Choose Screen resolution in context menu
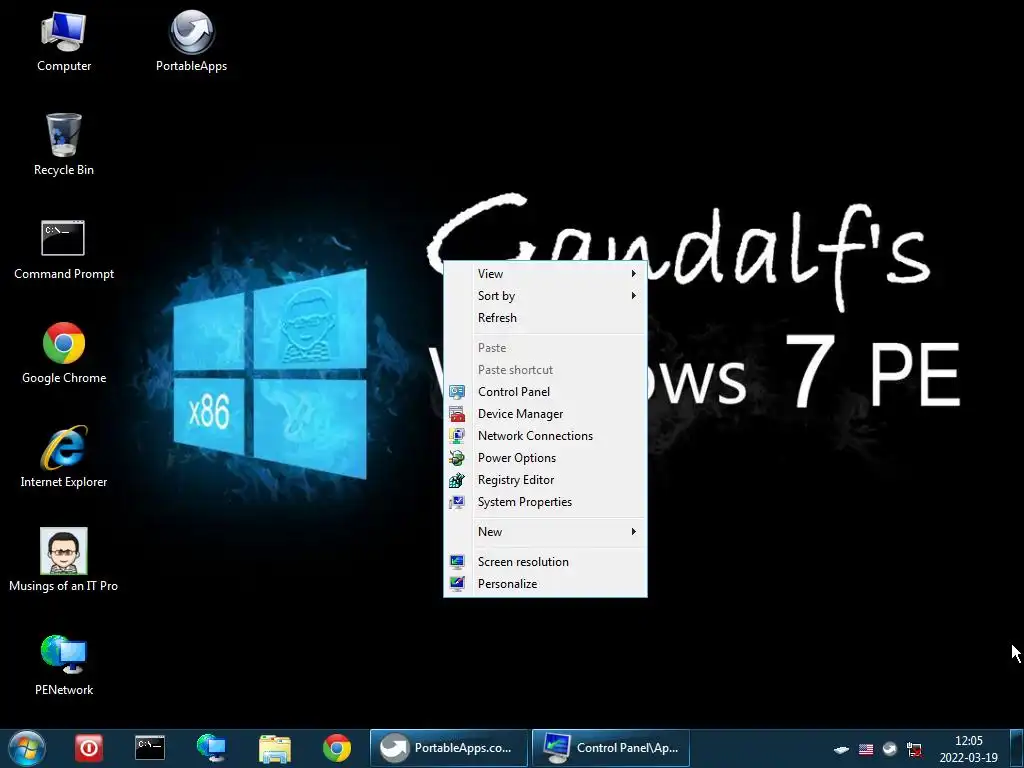The width and height of the screenshot is (1024, 768). [x=545, y=562]
